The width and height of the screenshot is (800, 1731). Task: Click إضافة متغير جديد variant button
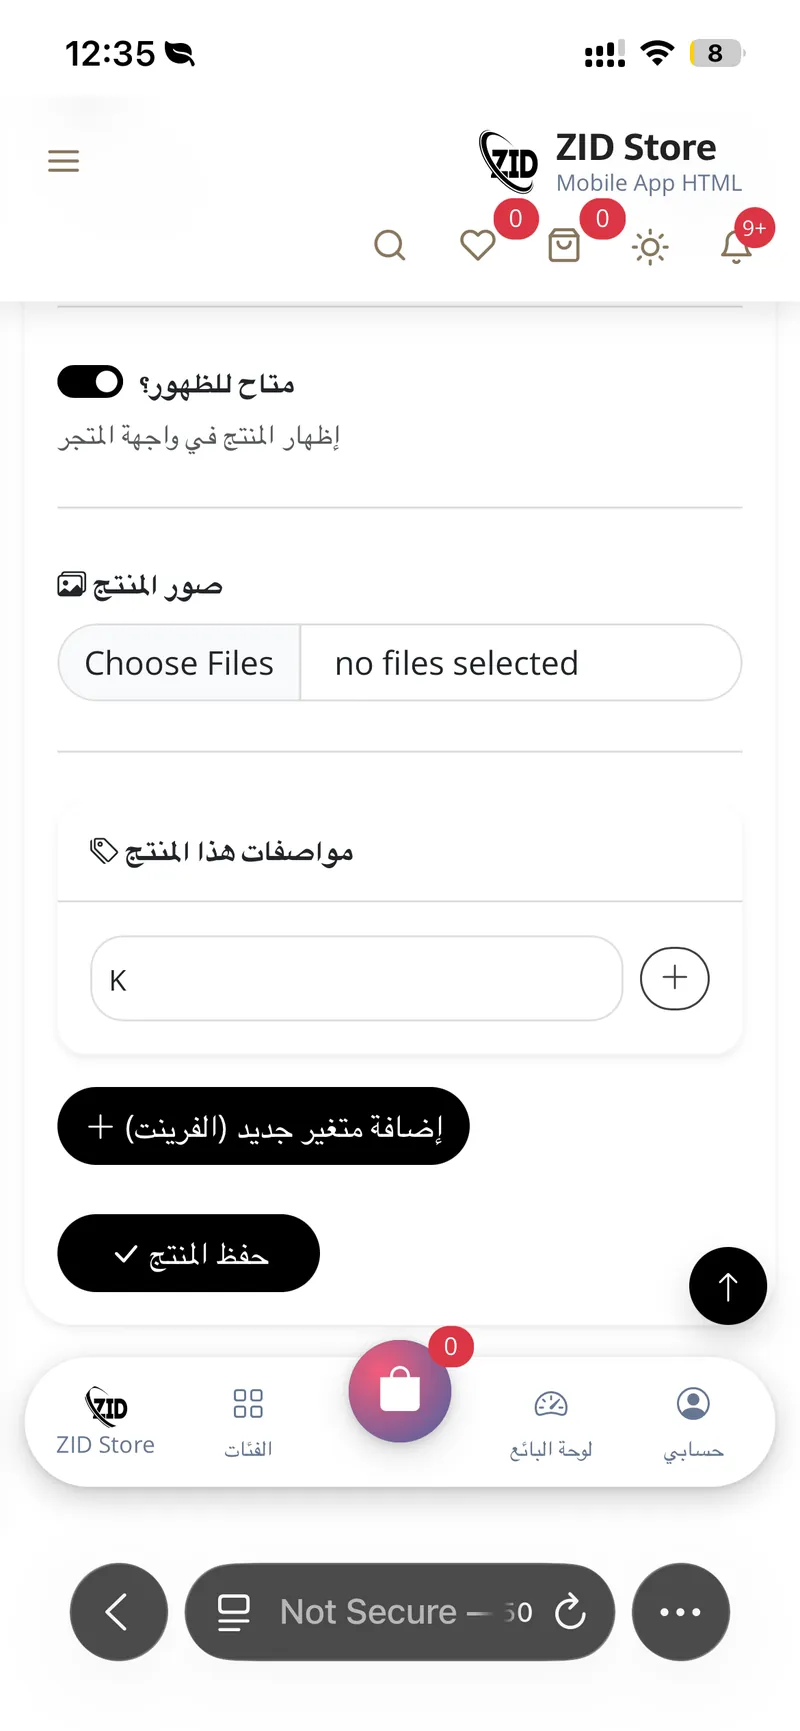(263, 1126)
